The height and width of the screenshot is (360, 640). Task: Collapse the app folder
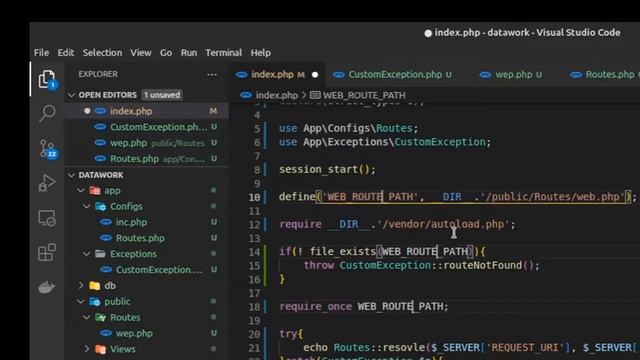[81, 191]
